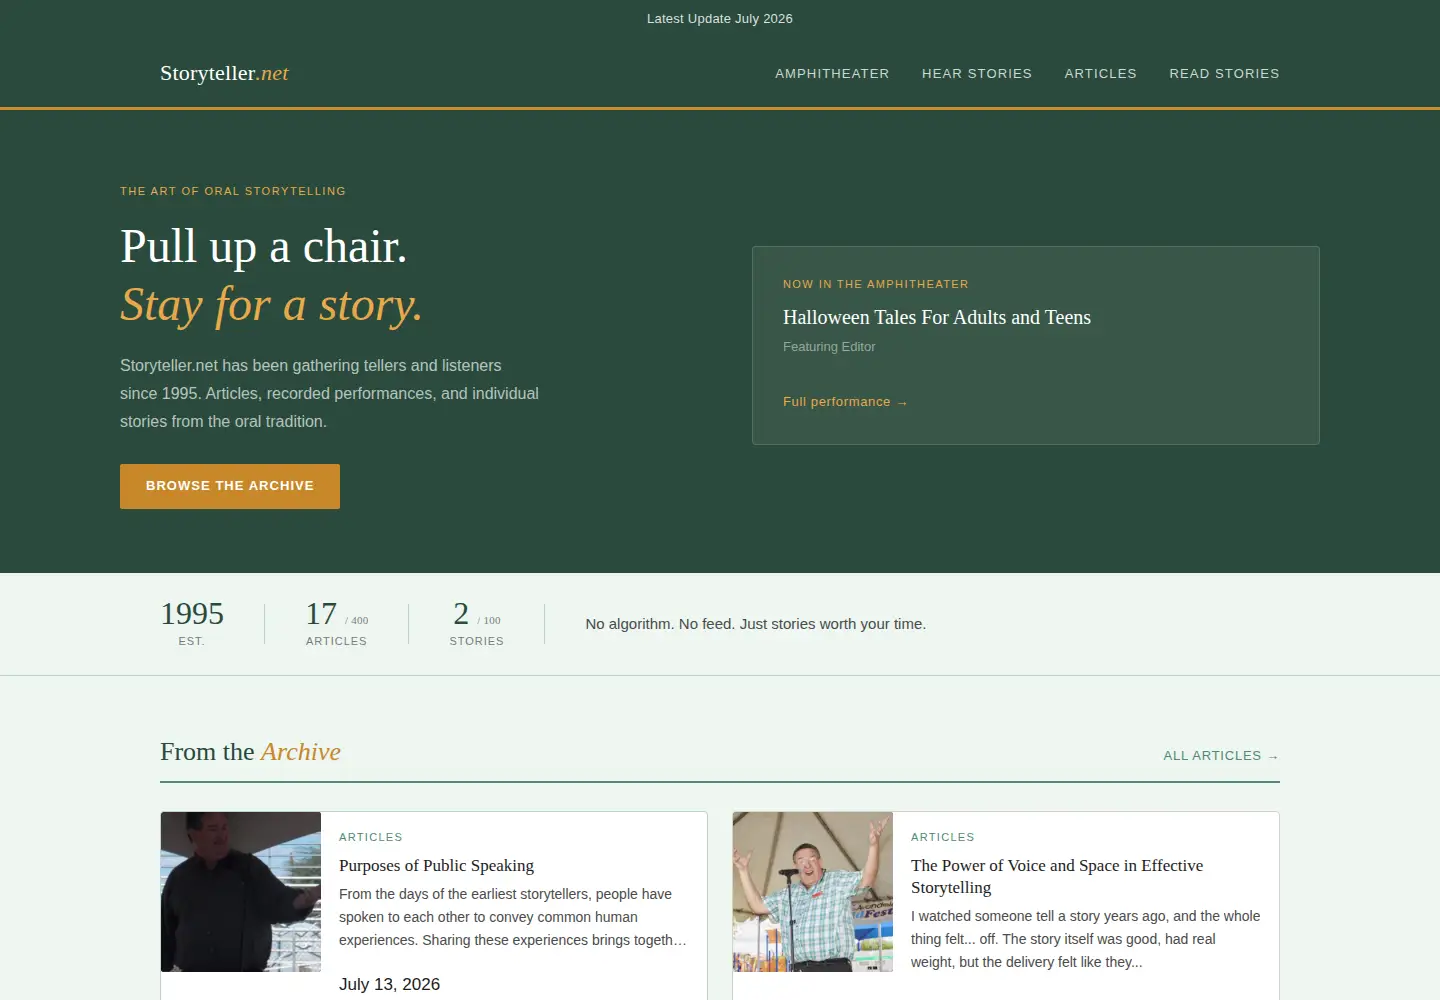Click the Purposes of Public Speaking thumbnail
This screenshot has height=1000, width=1440.
coord(241,892)
